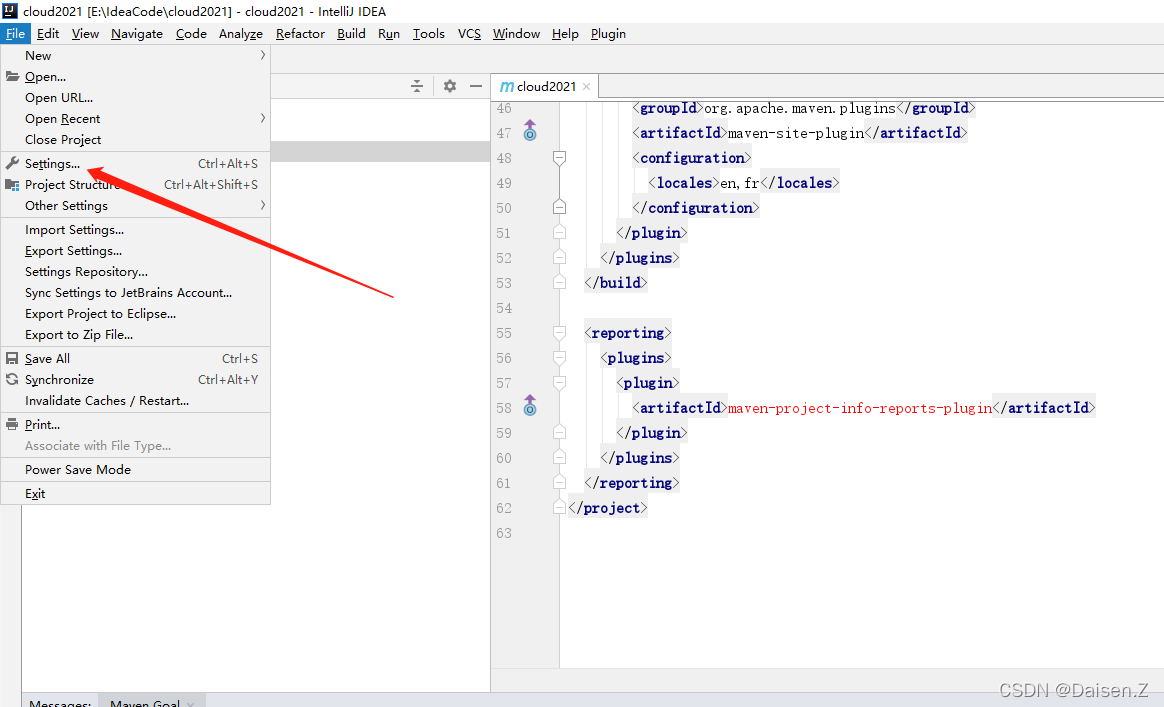
Task: Click the folder icon beside Open...
Action: pyautogui.click(x=12, y=76)
